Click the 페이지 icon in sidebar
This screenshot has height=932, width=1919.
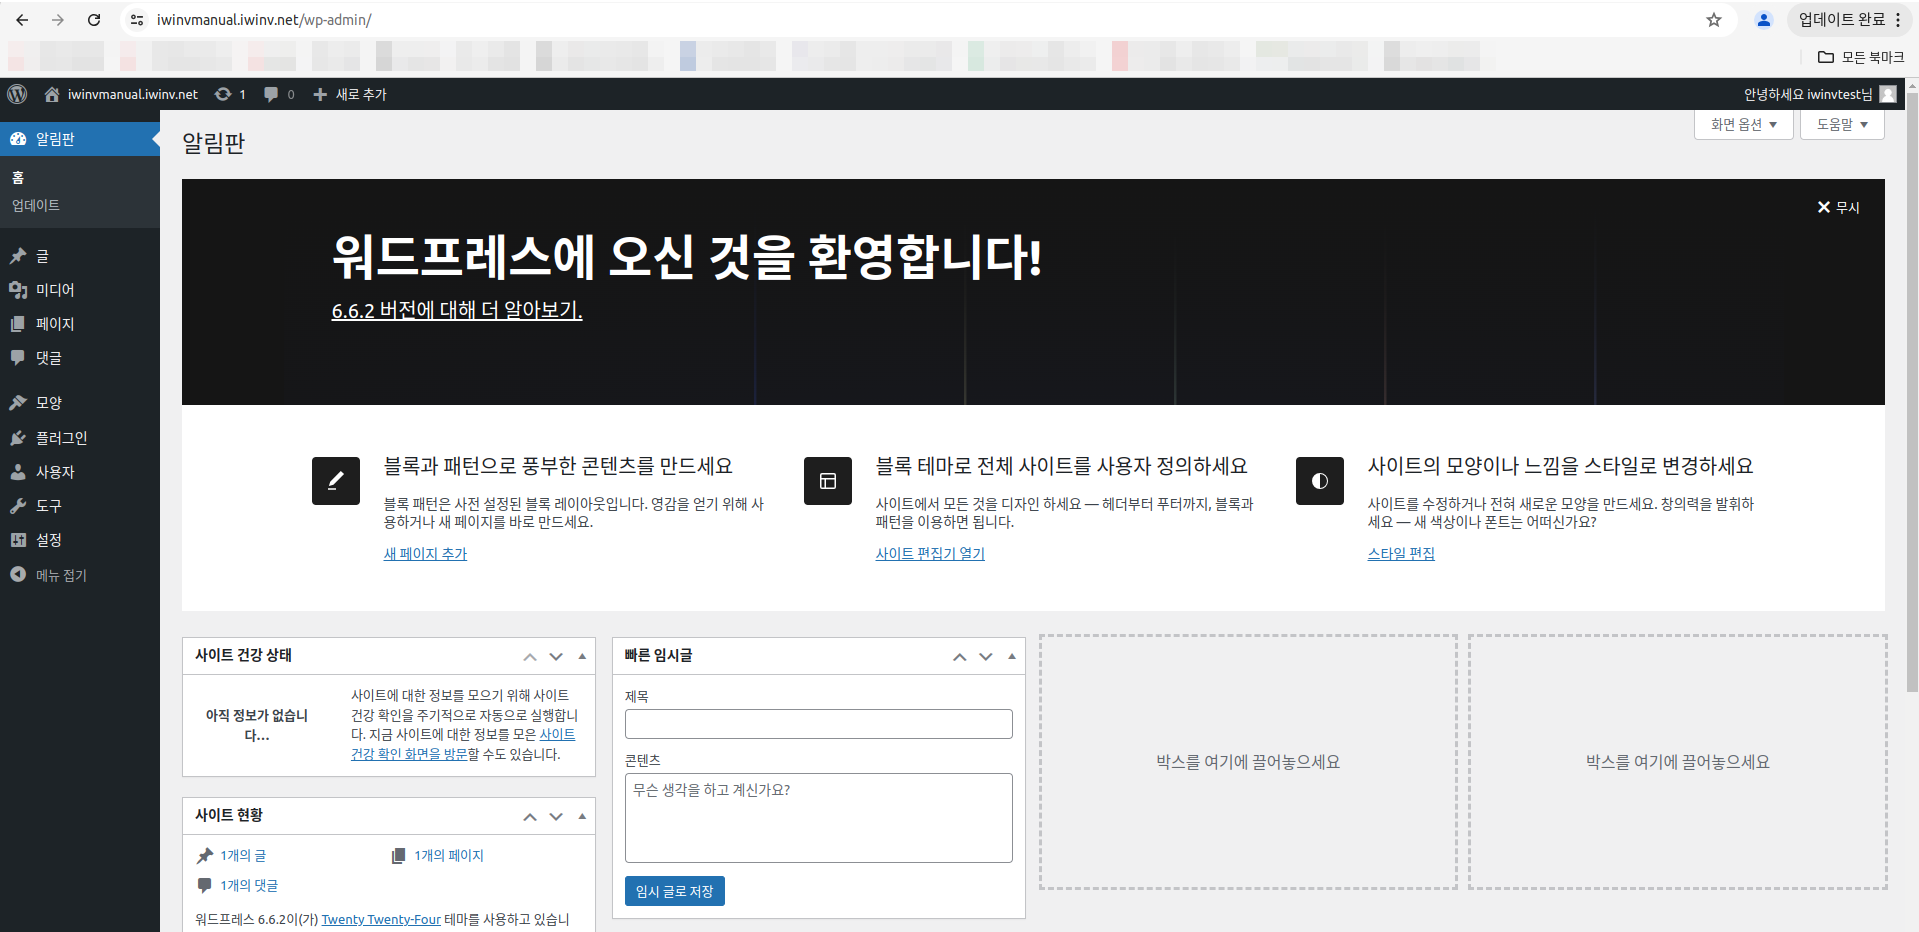(x=18, y=324)
